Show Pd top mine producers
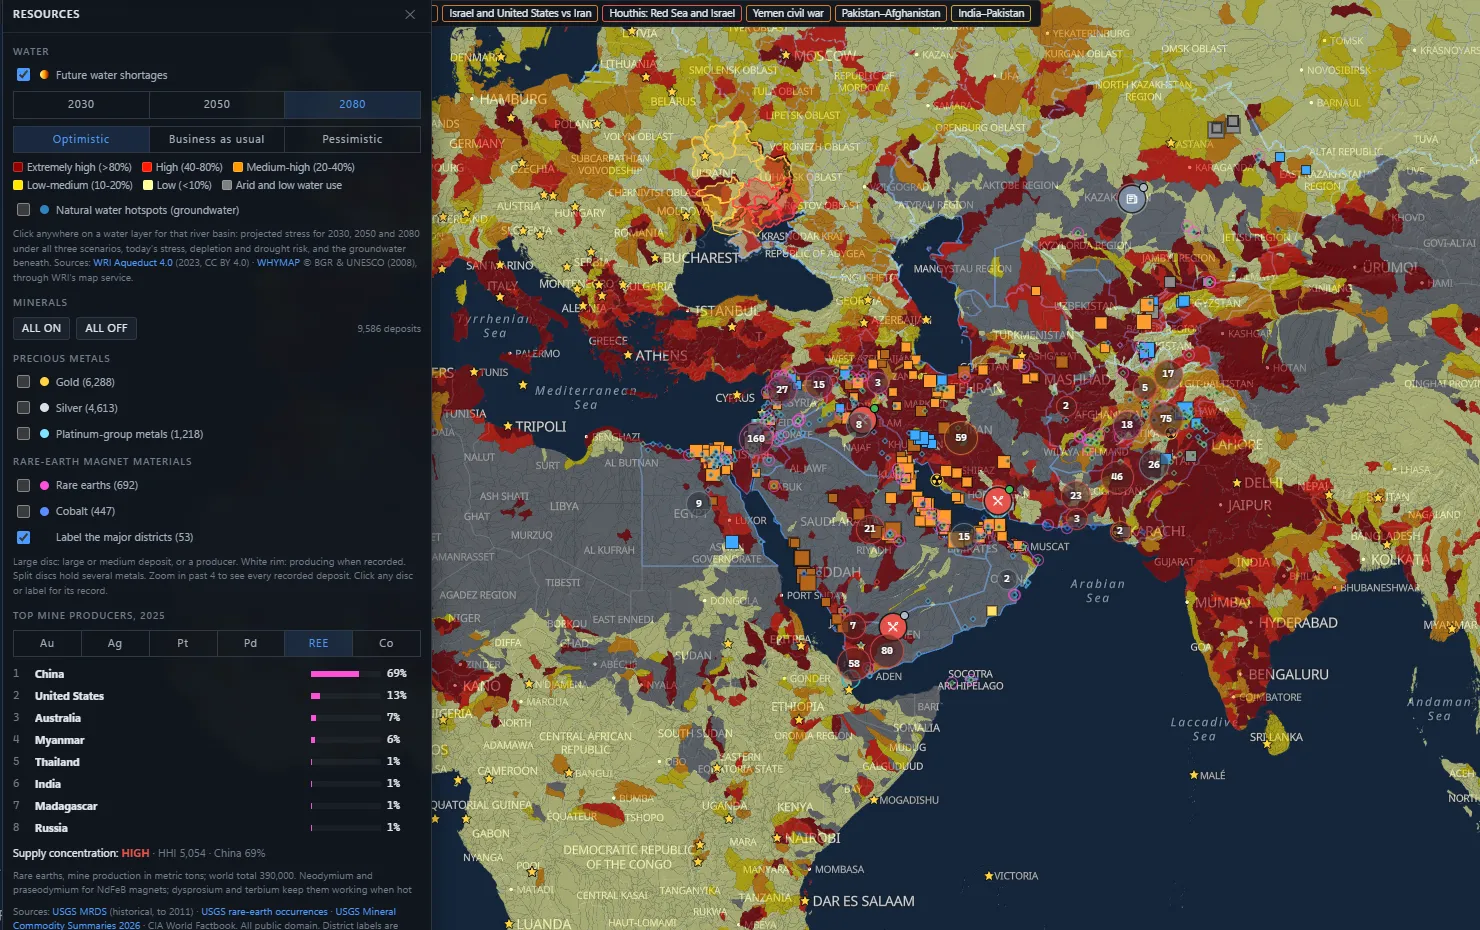Image resolution: width=1480 pixels, height=930 pixels. pyautogui.click(x=250, y=643)
